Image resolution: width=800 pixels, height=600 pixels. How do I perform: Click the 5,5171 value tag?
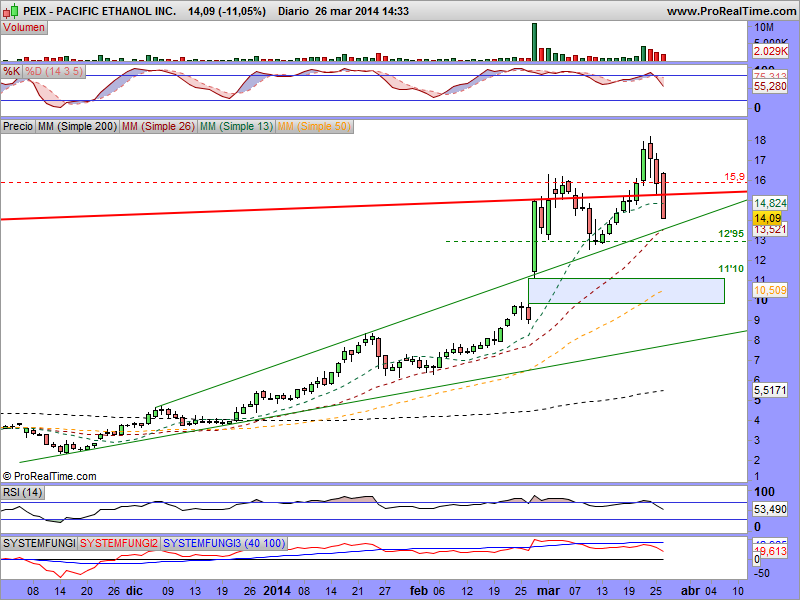click(770, 390)
